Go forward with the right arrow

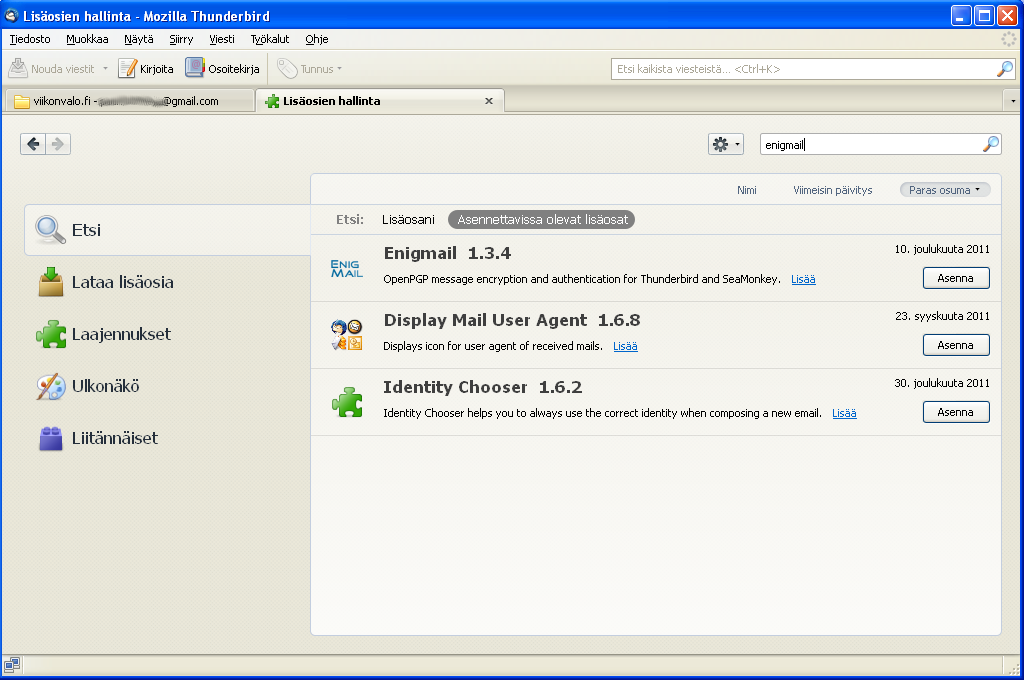point(58,144)
